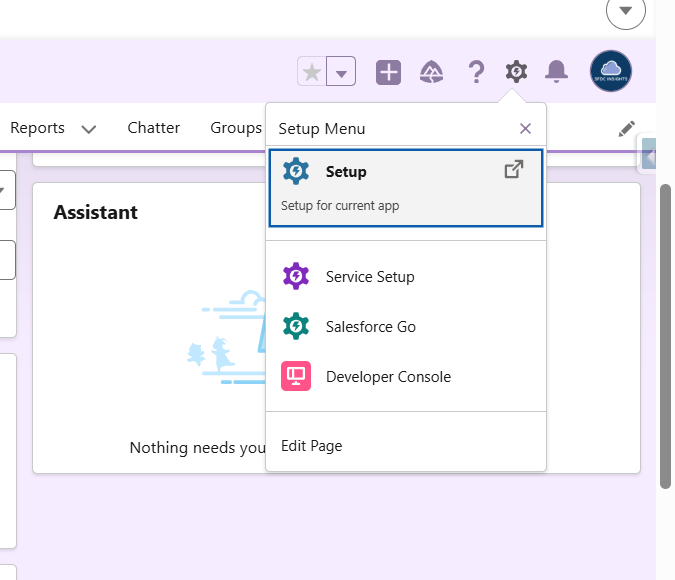The width and height of the screenshot is (675, 580).
Task: Close the Setup Menu panel
Action: [526, 129]
